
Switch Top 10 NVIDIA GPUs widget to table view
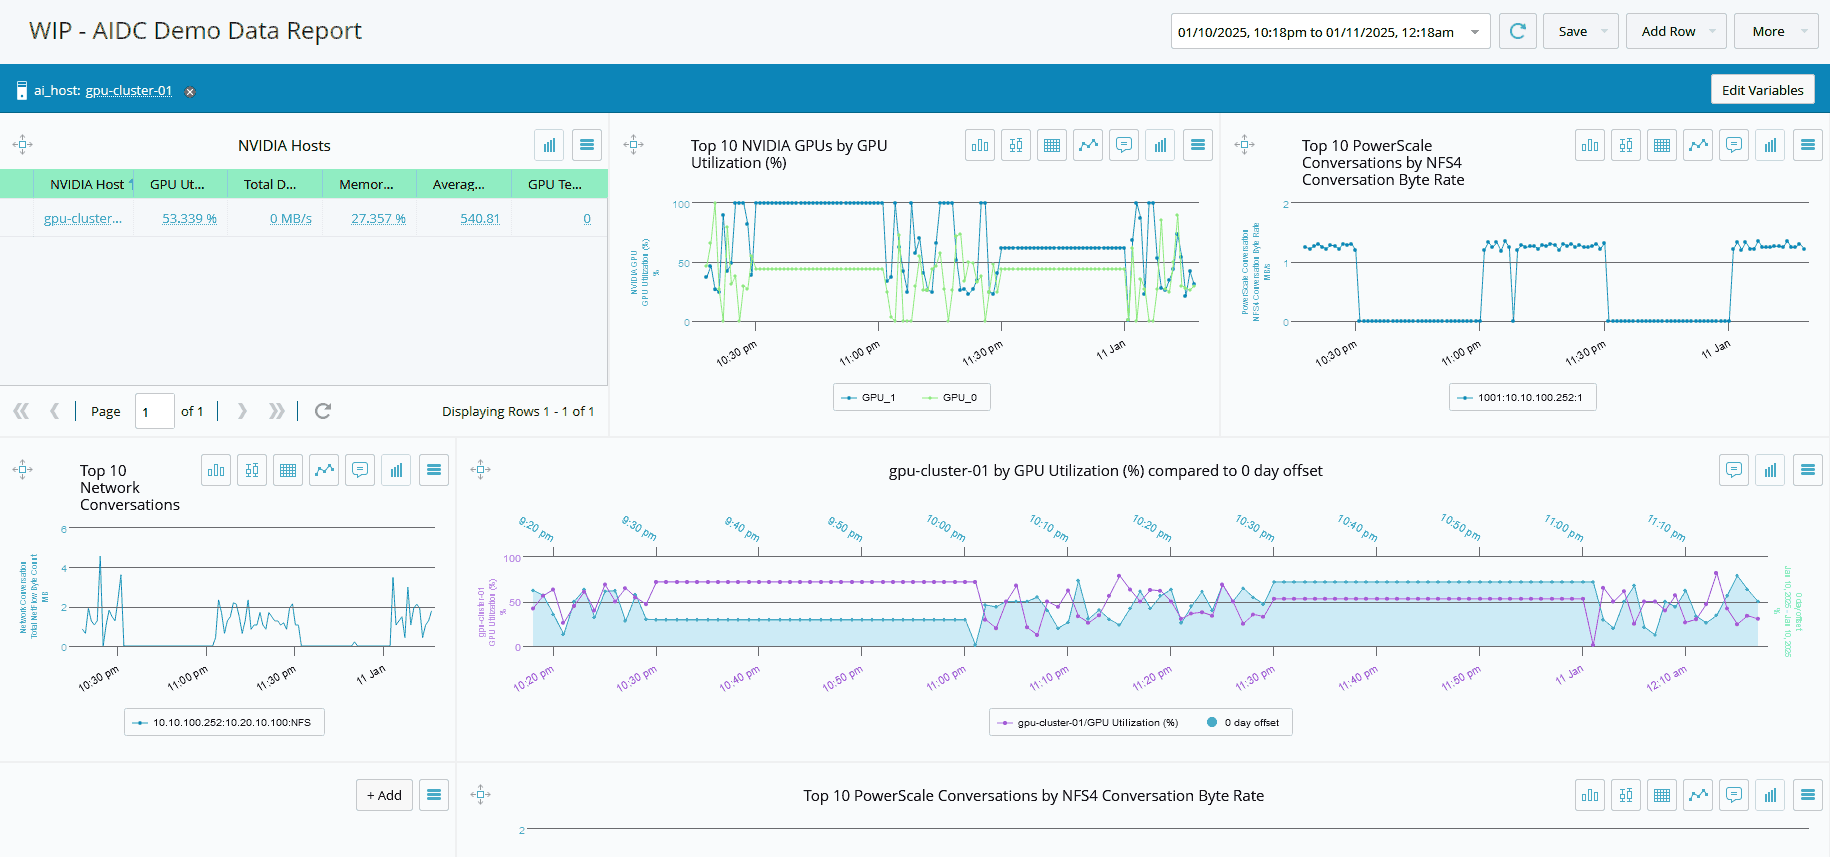(x=1052, y=145)
